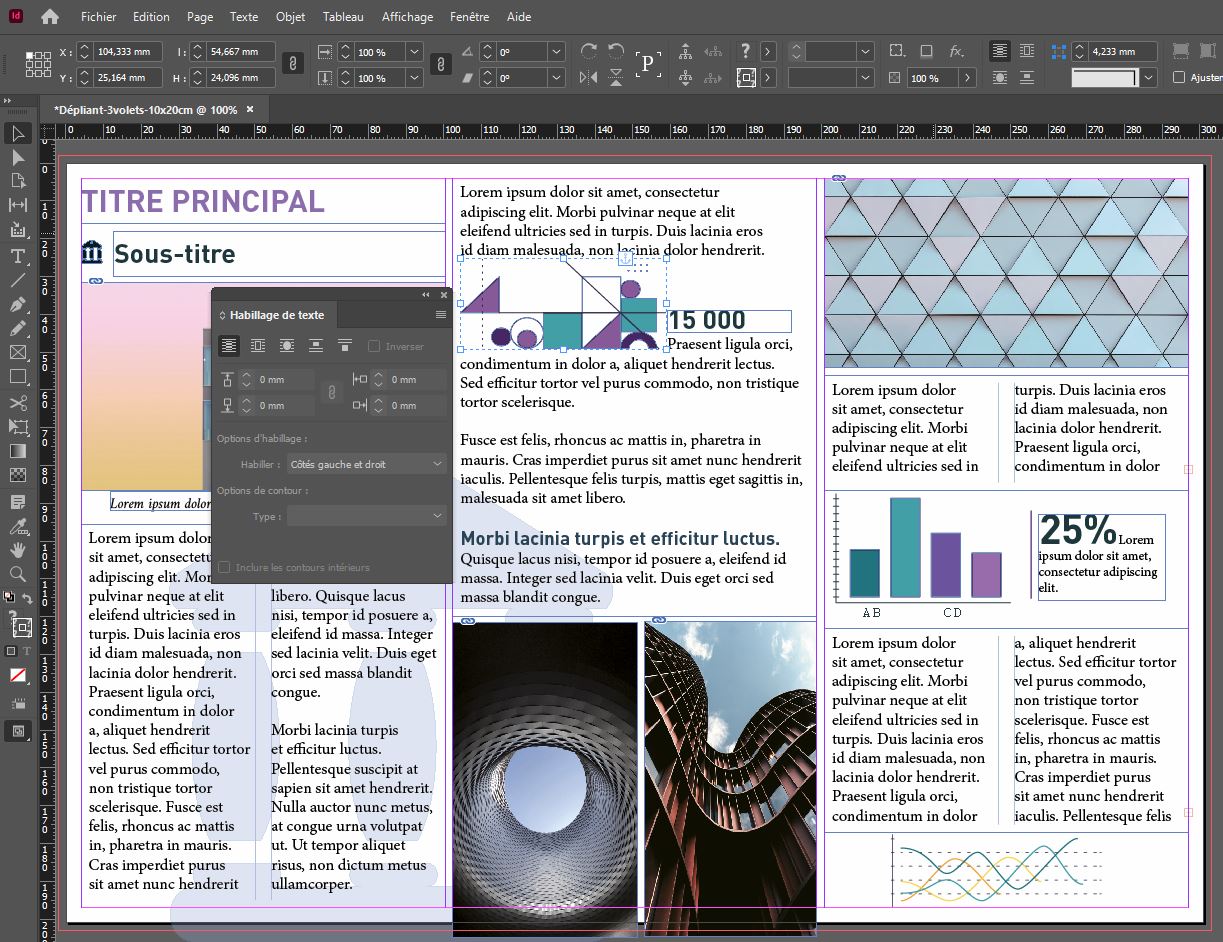Select the Pen tool

coord(18,305)
